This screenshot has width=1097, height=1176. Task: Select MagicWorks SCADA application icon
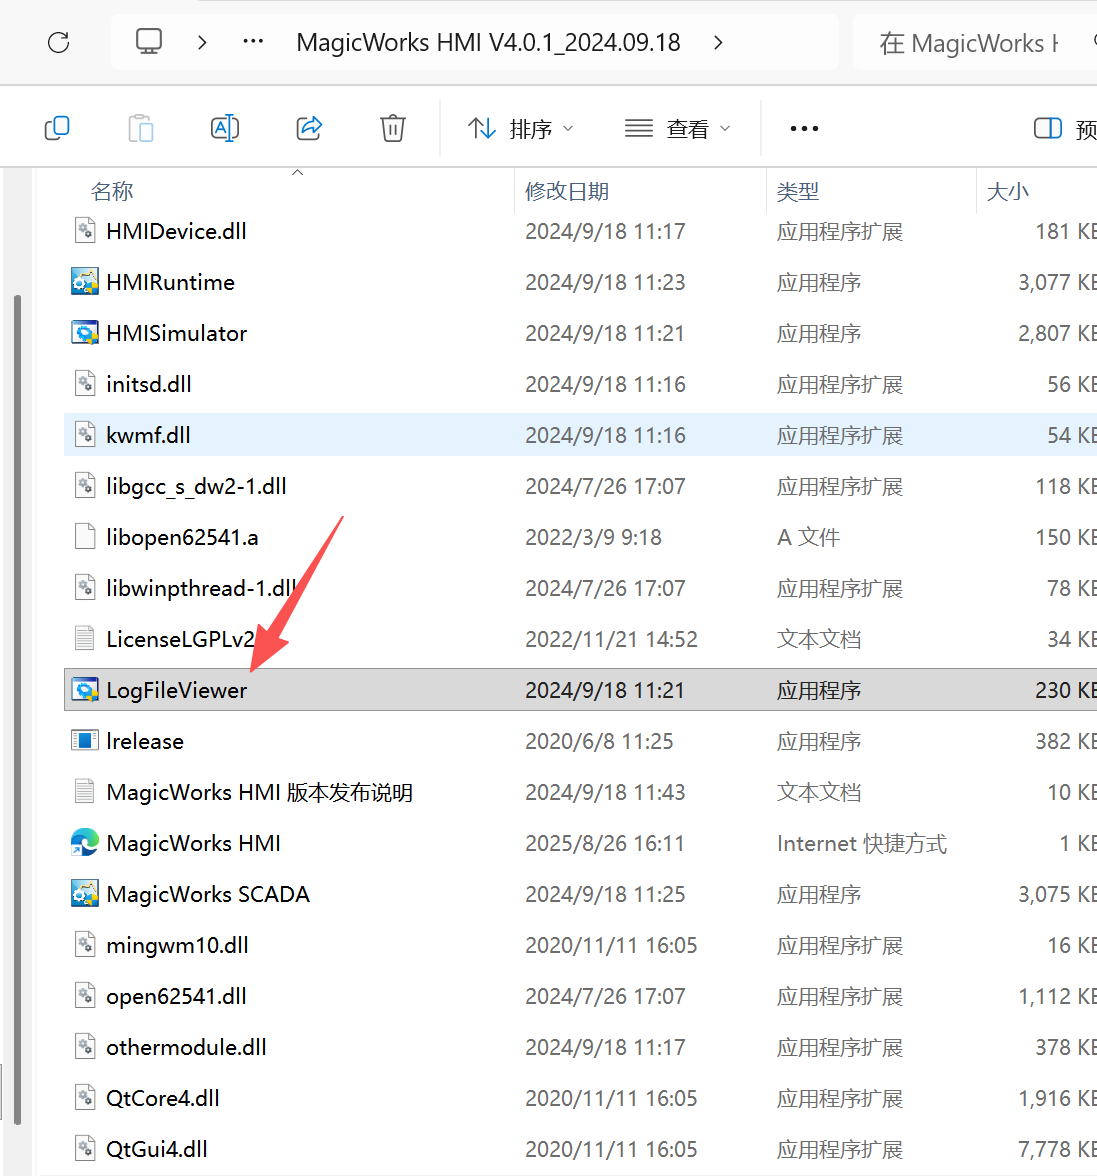click(x=85, y=893)
